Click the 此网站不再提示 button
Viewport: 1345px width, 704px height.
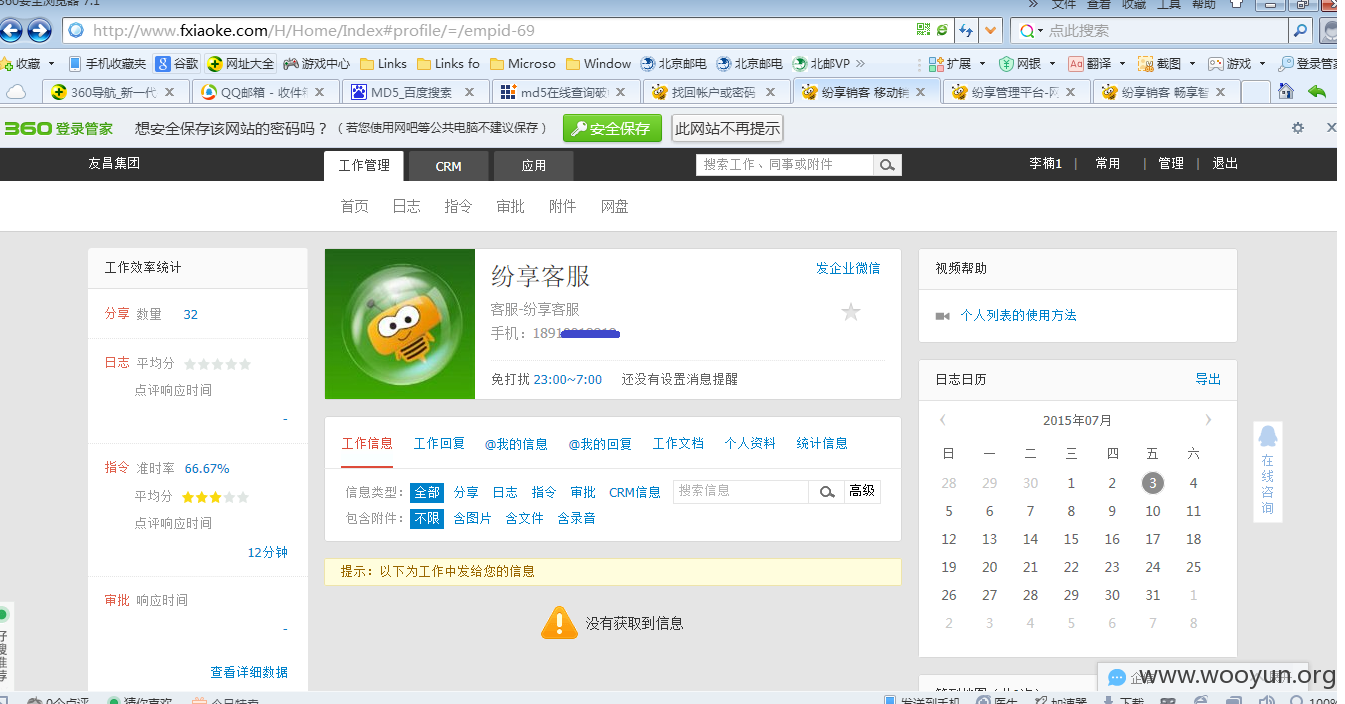pos(727,128)
